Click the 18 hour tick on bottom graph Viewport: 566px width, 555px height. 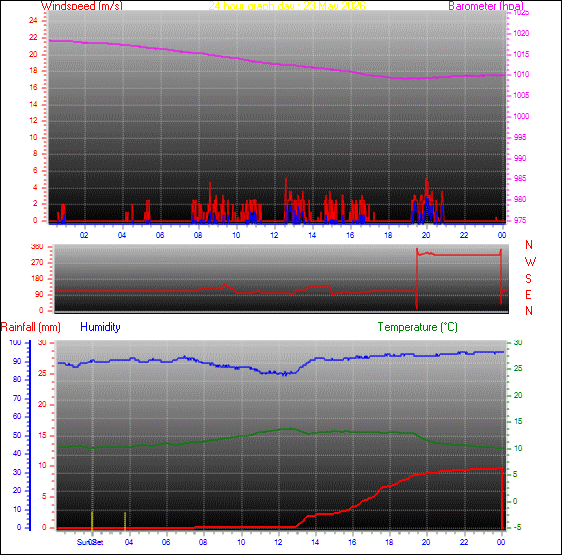point(389,542)
